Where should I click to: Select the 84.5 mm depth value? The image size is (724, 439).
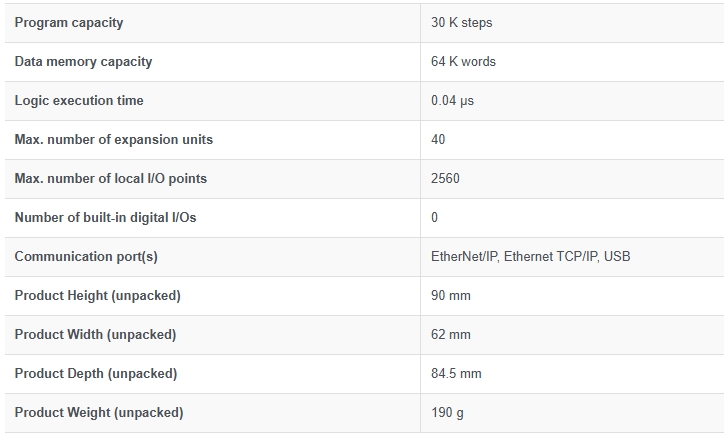tap(456, 373)
